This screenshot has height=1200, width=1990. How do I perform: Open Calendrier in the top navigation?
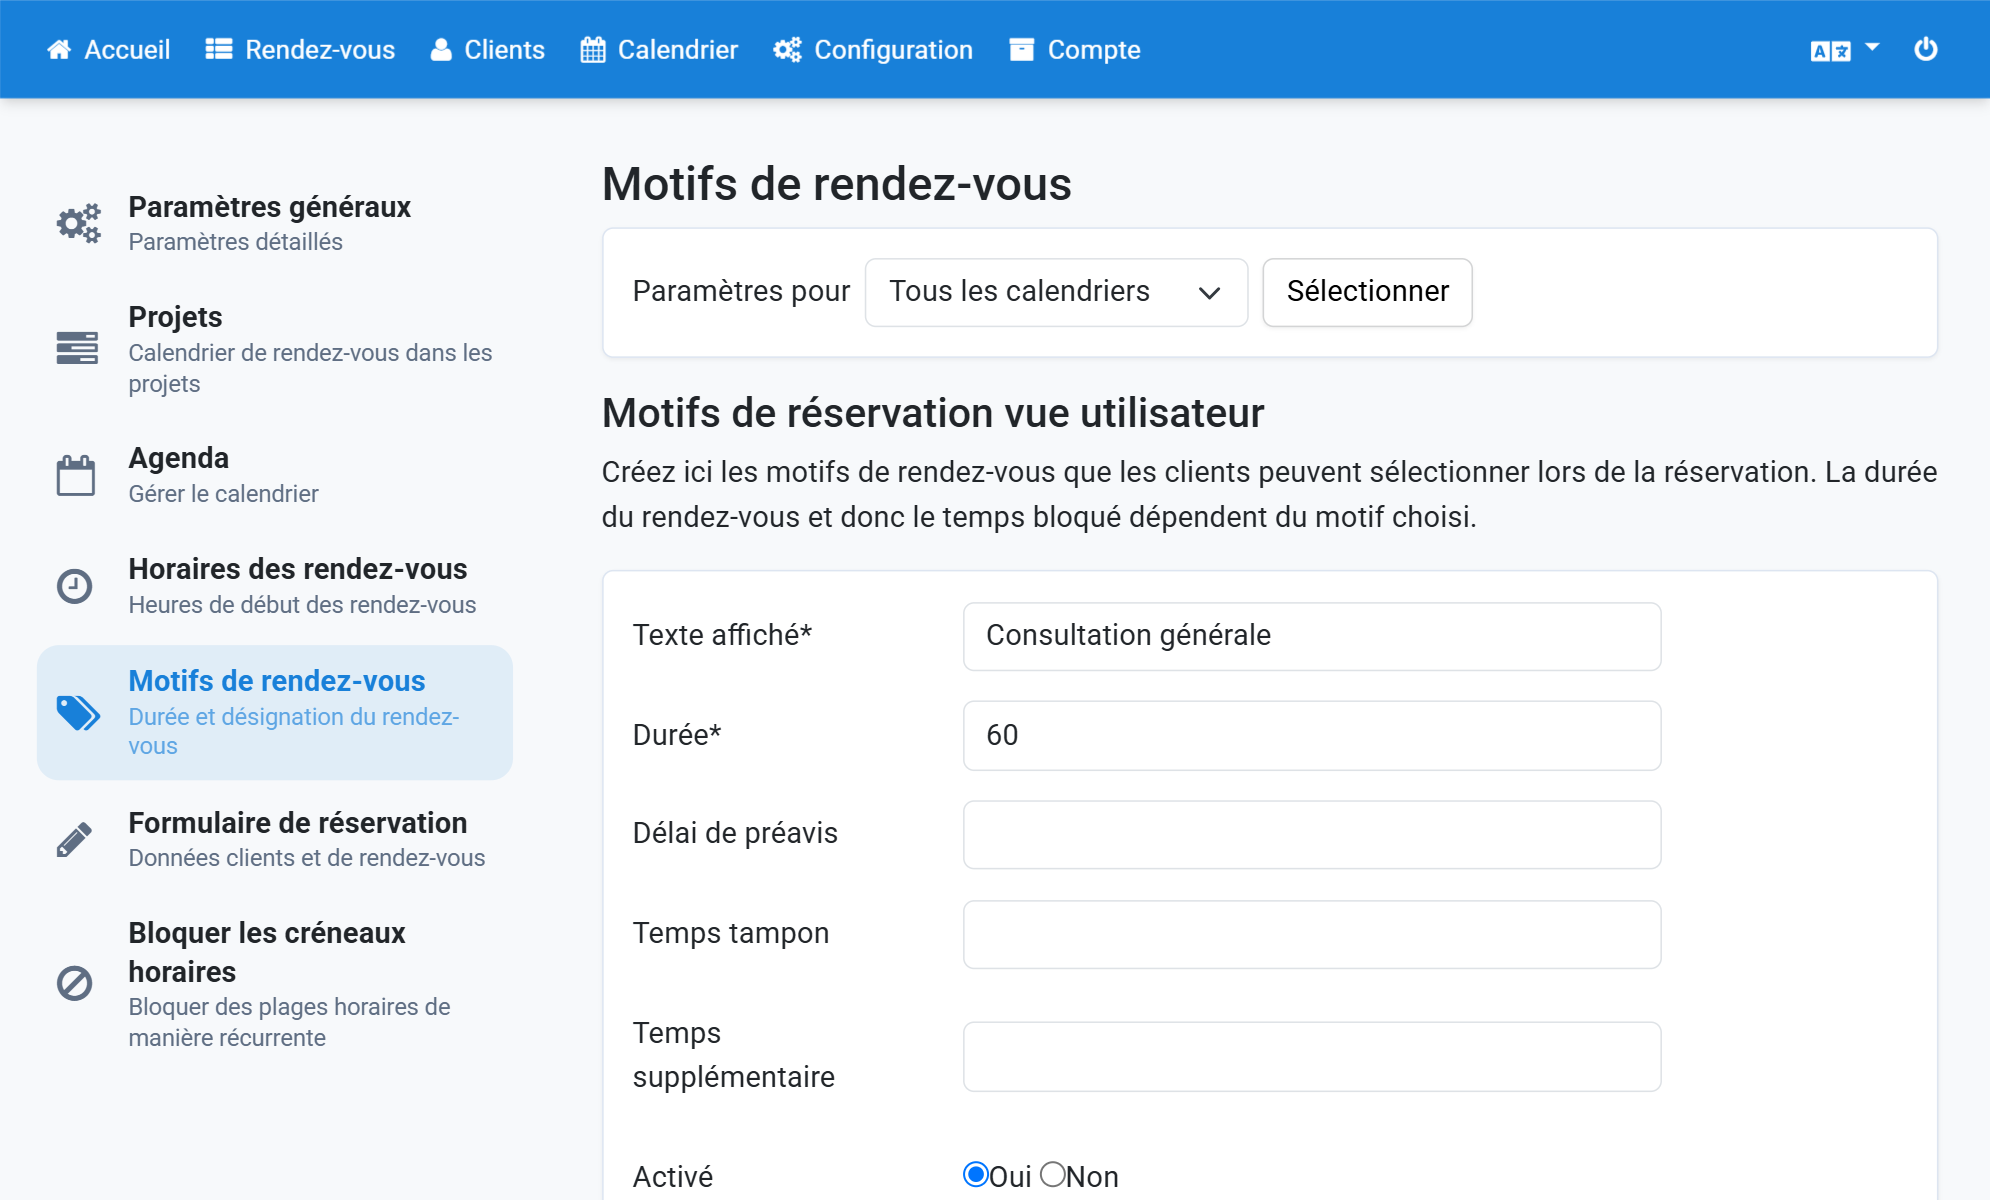tap(659, 50)
